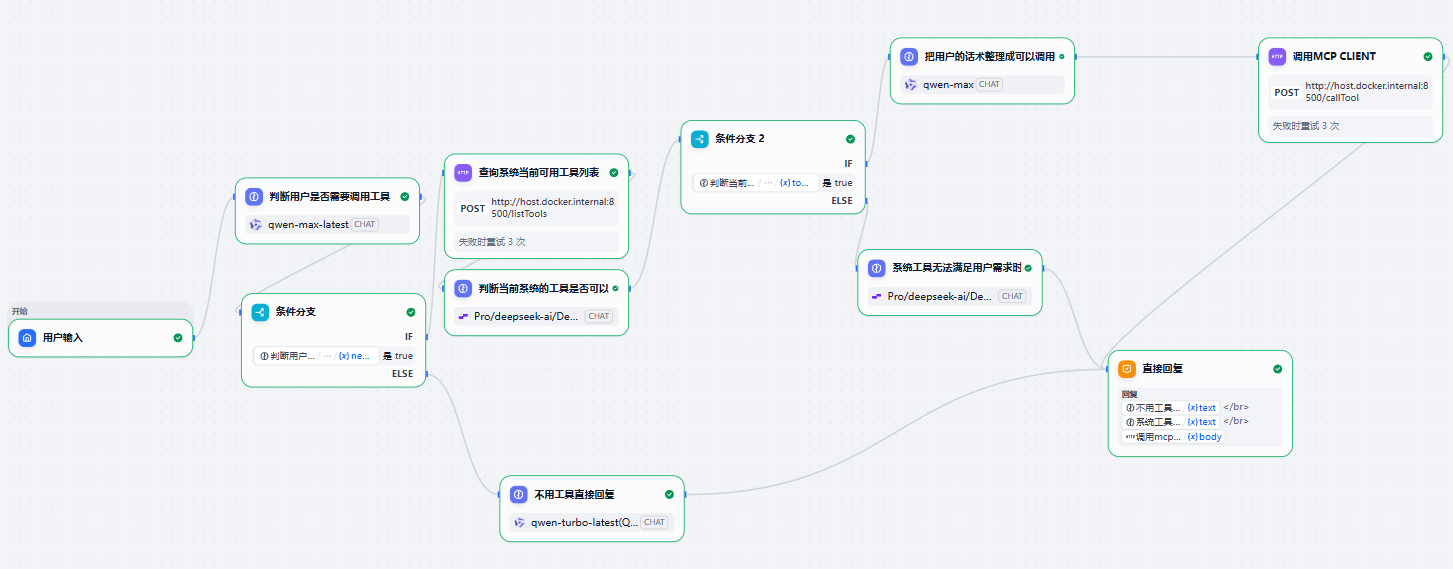Click the condition row in 条件分支 node
1453x569 pixels.
click(x=334, y=356)
